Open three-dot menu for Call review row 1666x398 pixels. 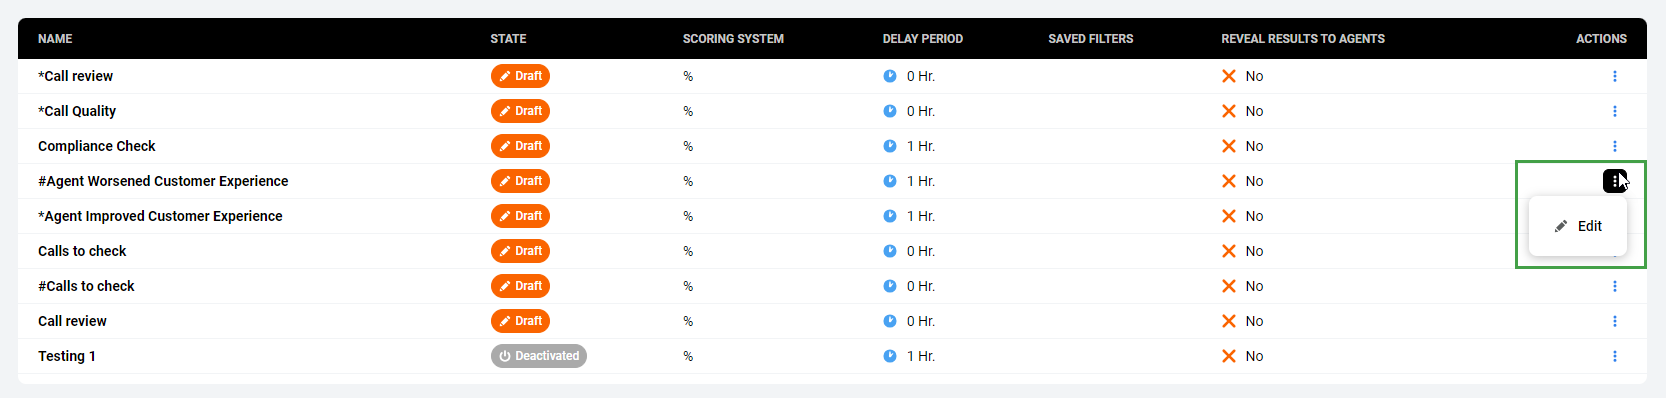pyautogui.click(x=1614, y=321)
